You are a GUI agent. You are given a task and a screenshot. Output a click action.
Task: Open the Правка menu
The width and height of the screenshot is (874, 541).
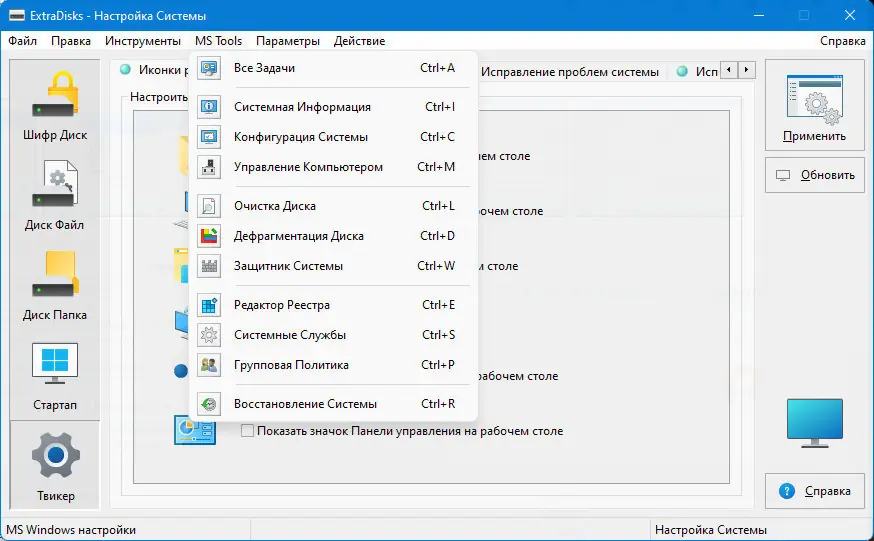[71, 41]
